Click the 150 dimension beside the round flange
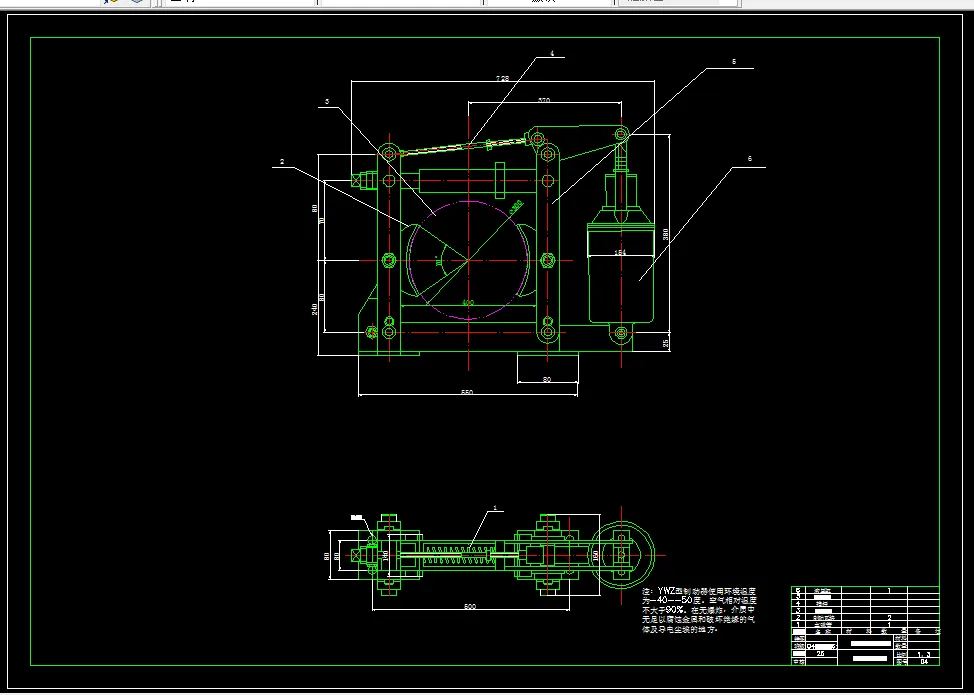Viewport: 974px width, 695px height. point(596,555)
